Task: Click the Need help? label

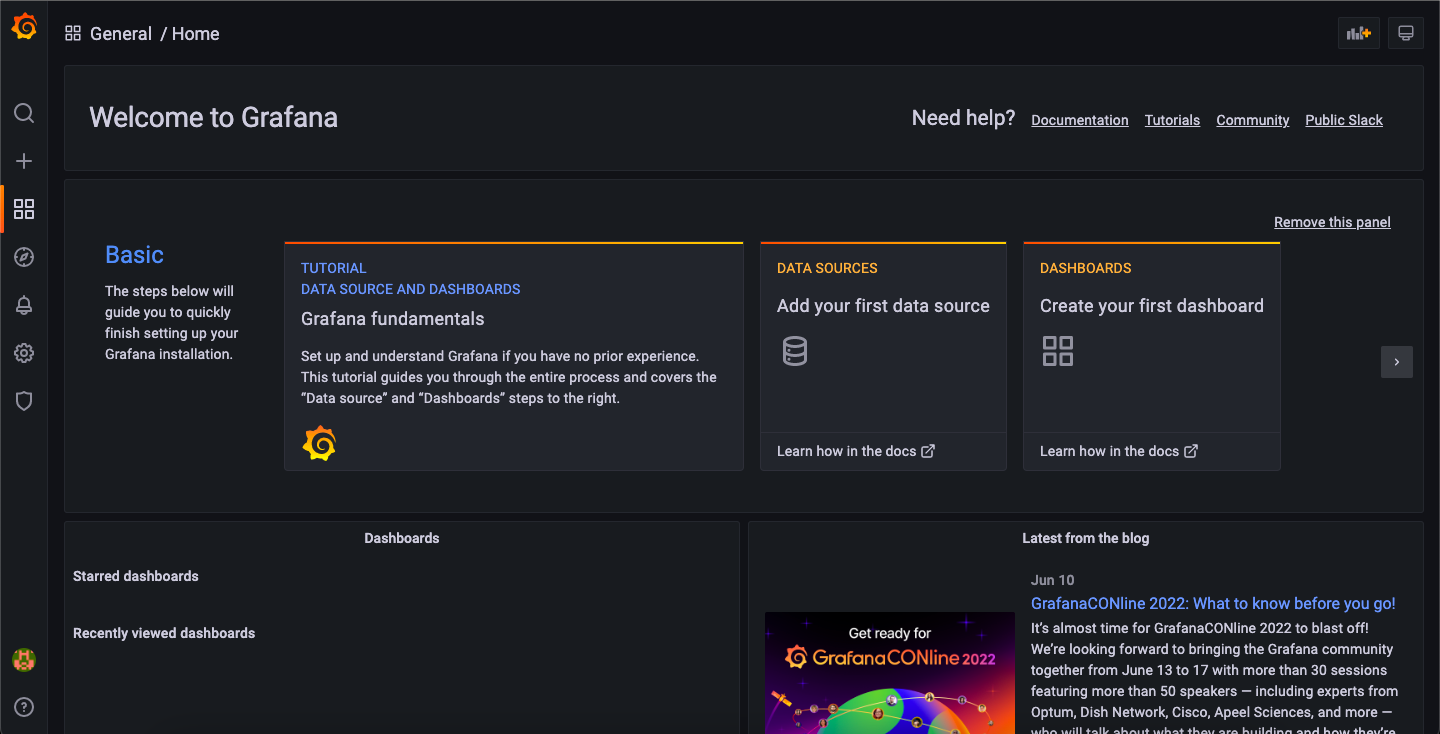Action: coord(963,118)
